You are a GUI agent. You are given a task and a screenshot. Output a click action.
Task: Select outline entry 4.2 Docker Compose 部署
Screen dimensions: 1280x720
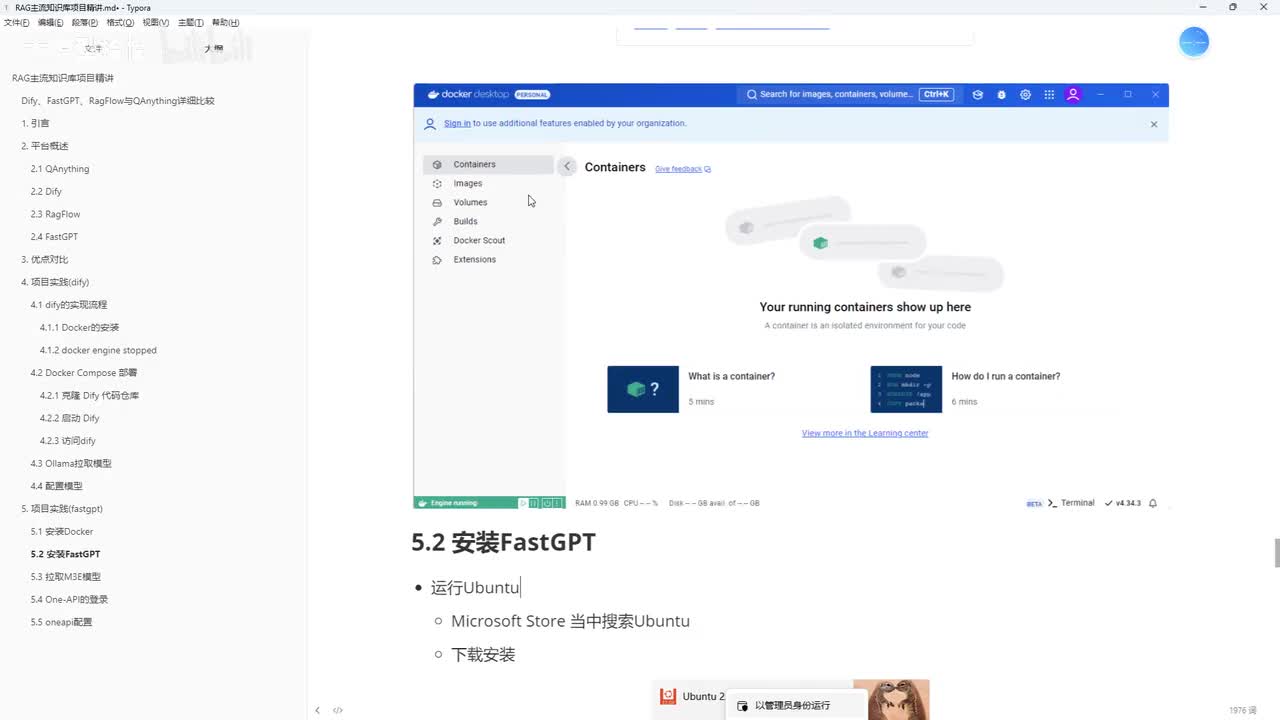(84, 373)
